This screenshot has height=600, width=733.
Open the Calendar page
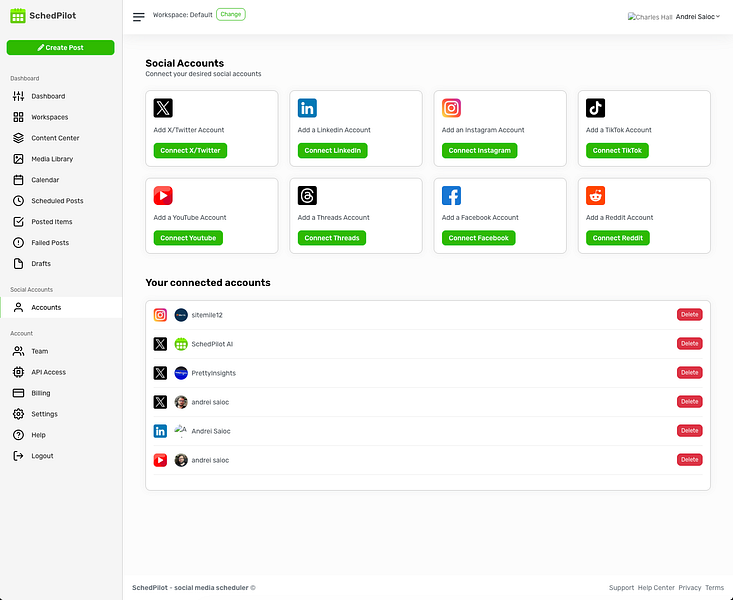coord(61,180)
